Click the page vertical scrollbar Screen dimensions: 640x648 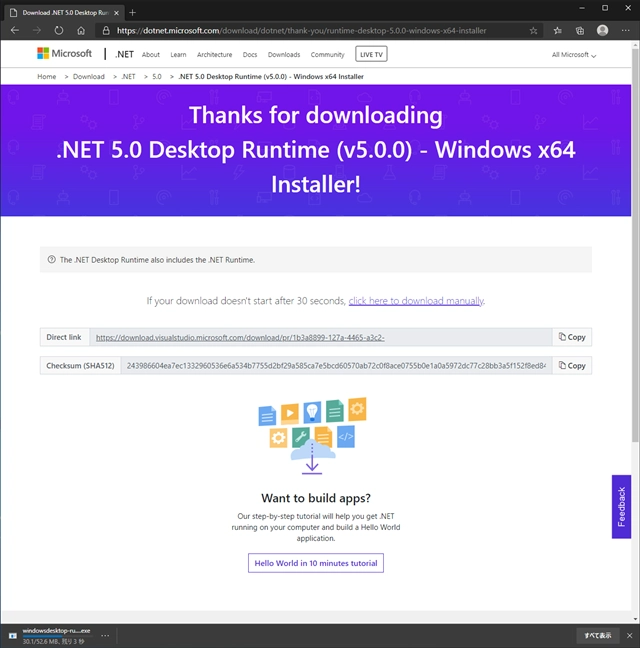(x=635, y=245)
